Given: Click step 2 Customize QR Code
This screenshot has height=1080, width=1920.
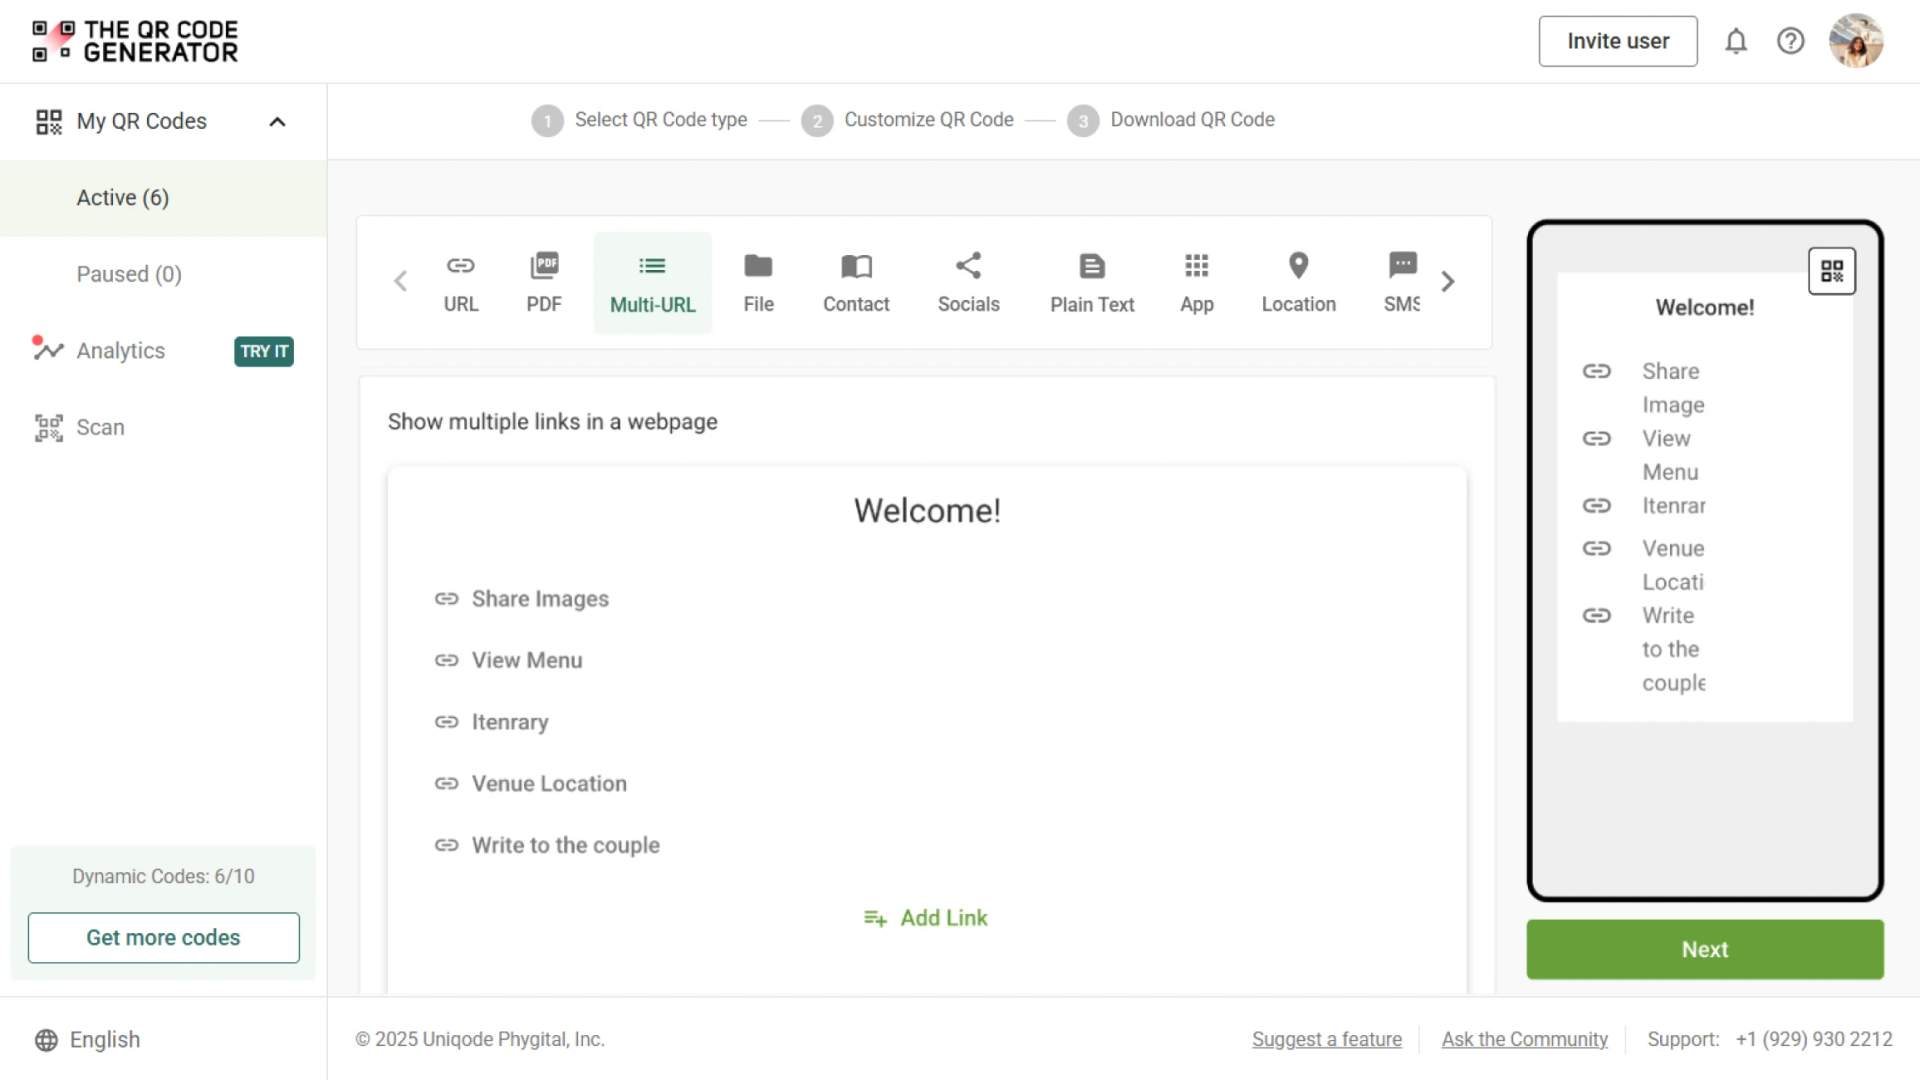Looking at the screenshot, I should coord(908,120).
